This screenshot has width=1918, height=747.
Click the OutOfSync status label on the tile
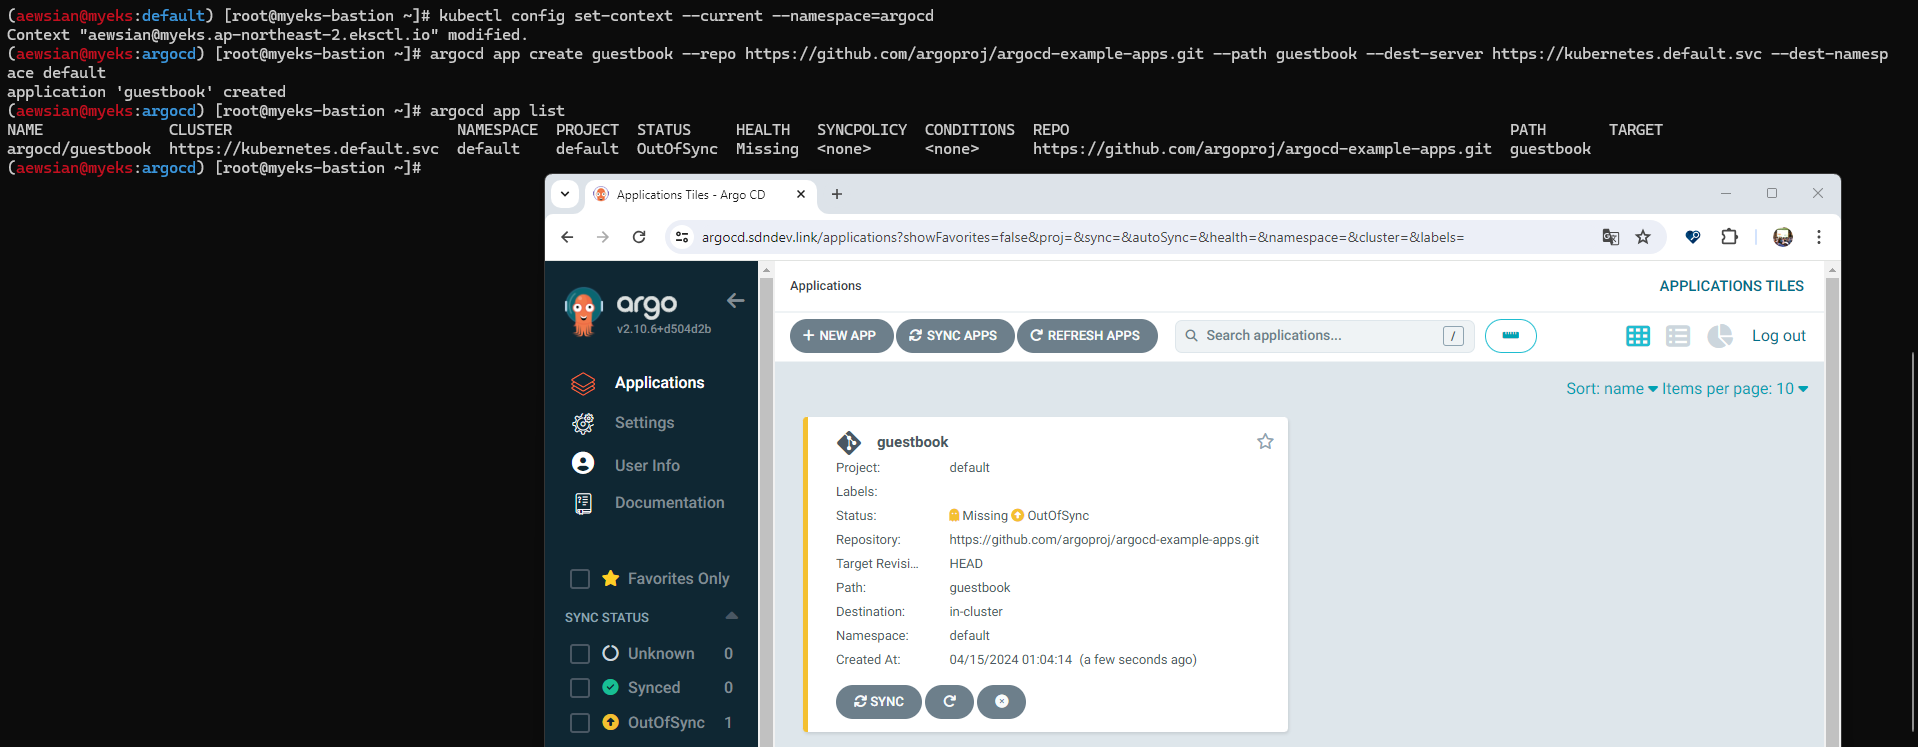[1058, 516]
